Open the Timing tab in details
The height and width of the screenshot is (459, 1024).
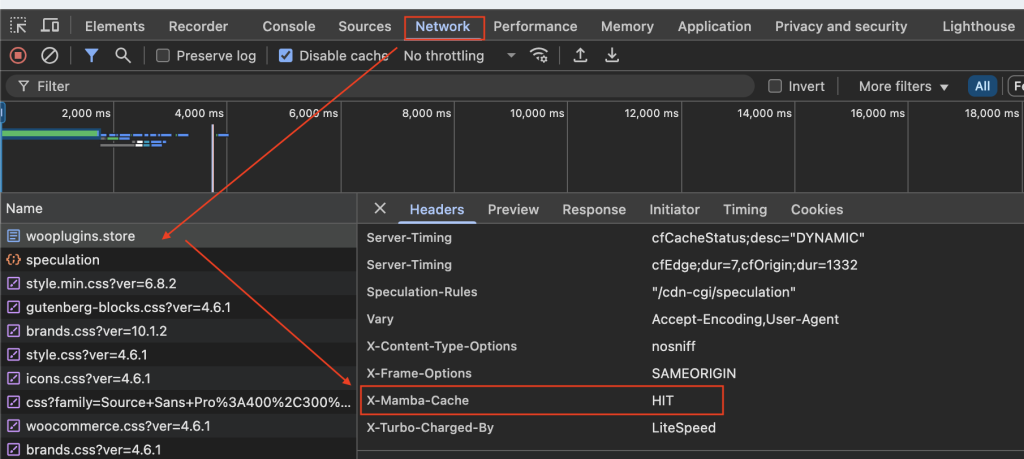tap(745, 210)
